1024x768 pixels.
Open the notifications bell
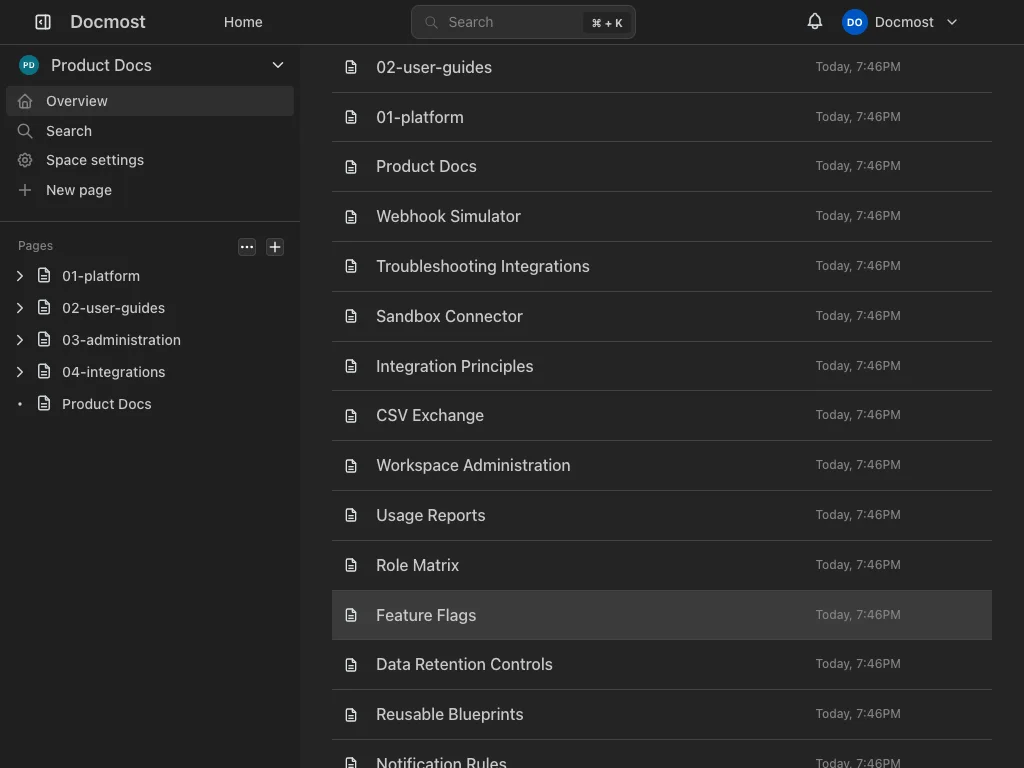(814, 22)
